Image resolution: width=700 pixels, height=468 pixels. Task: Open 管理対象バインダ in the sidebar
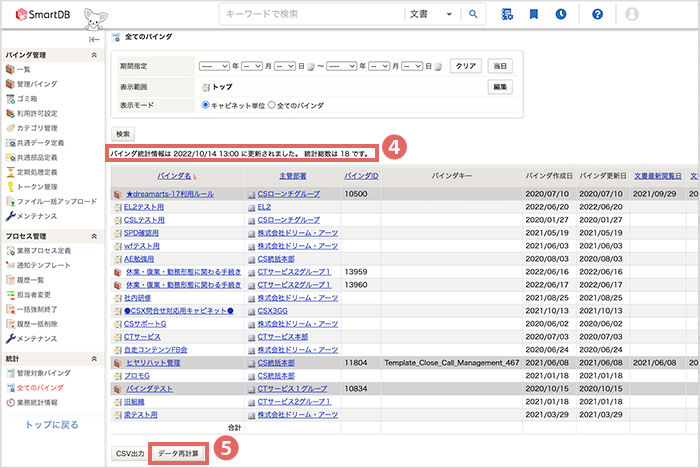point(44,373)
